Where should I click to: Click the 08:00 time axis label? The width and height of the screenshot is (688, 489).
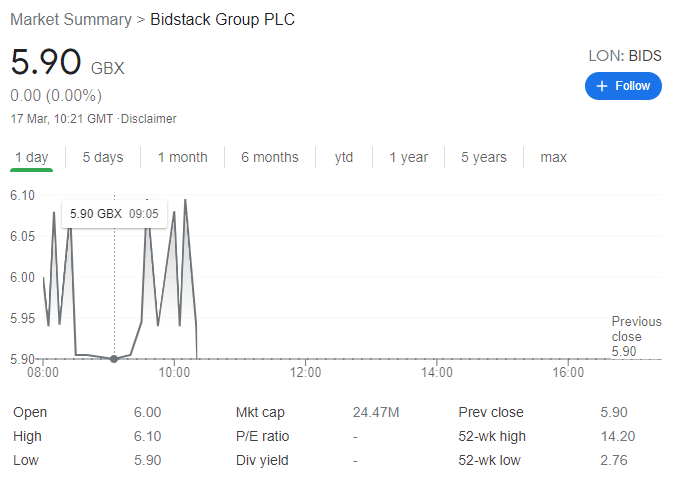coord(43,373)
